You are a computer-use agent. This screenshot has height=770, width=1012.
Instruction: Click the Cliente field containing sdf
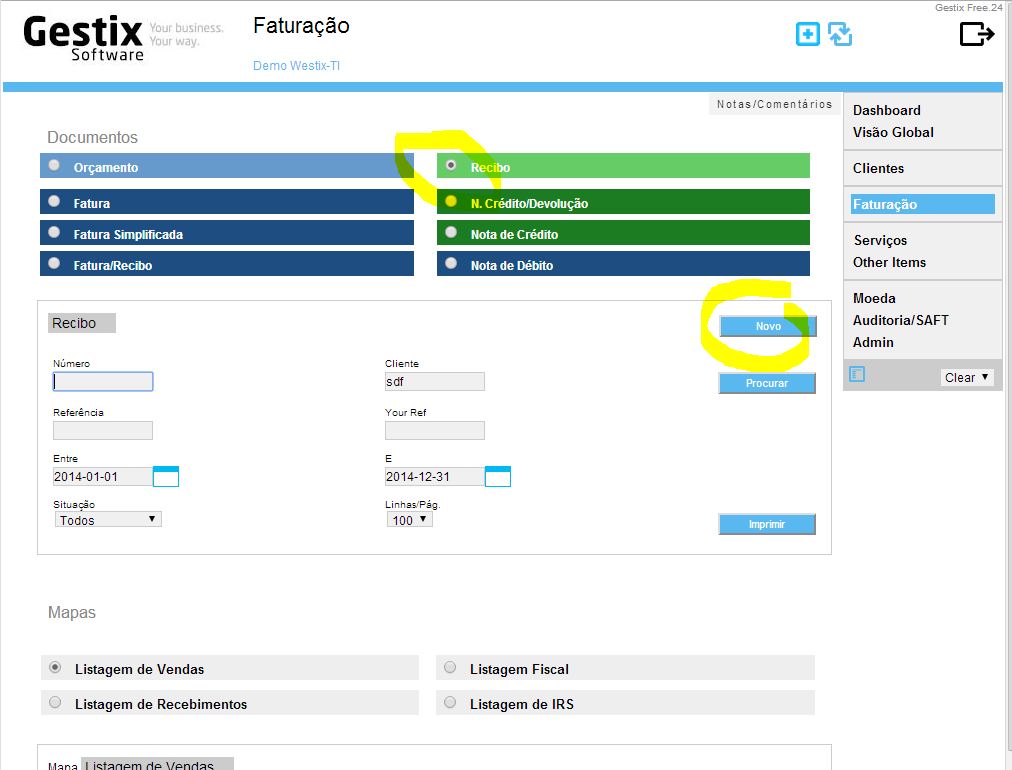click(434, 381)
